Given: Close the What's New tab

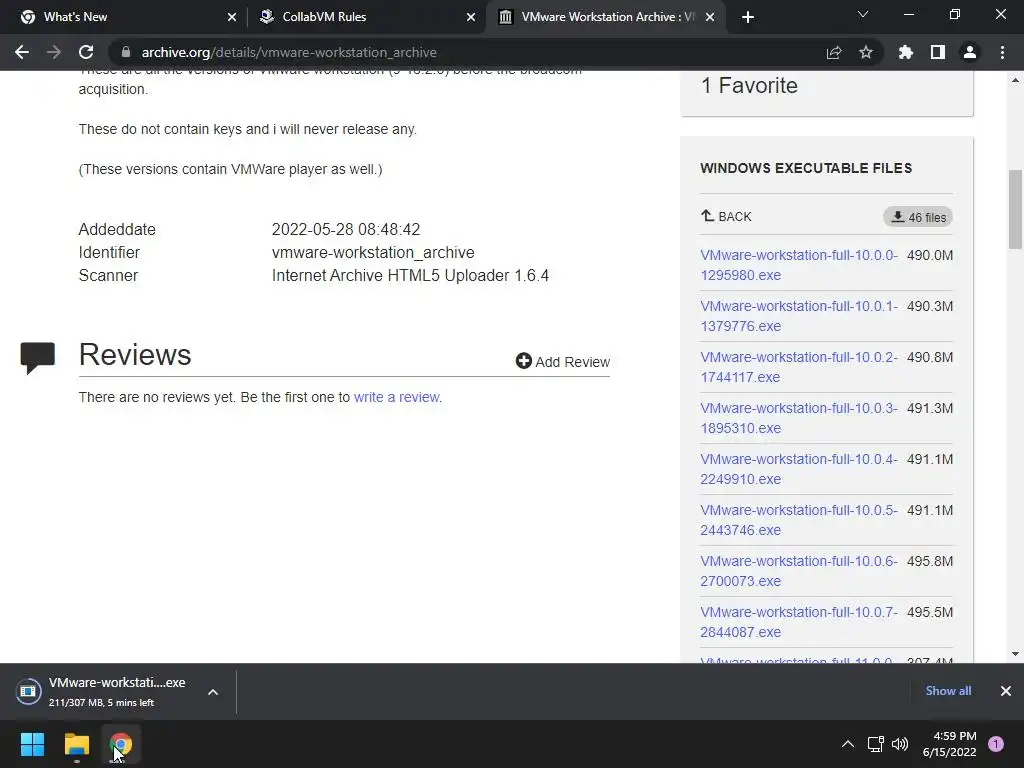Looking at the screenshot, I should (232, 17).
